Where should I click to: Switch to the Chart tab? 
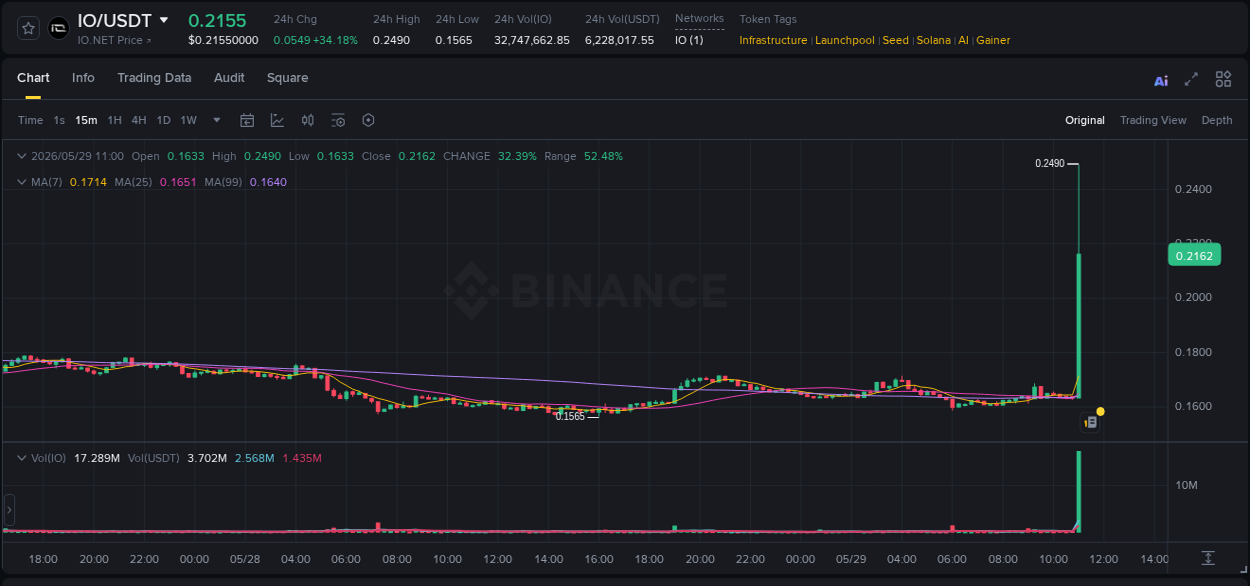33,78
